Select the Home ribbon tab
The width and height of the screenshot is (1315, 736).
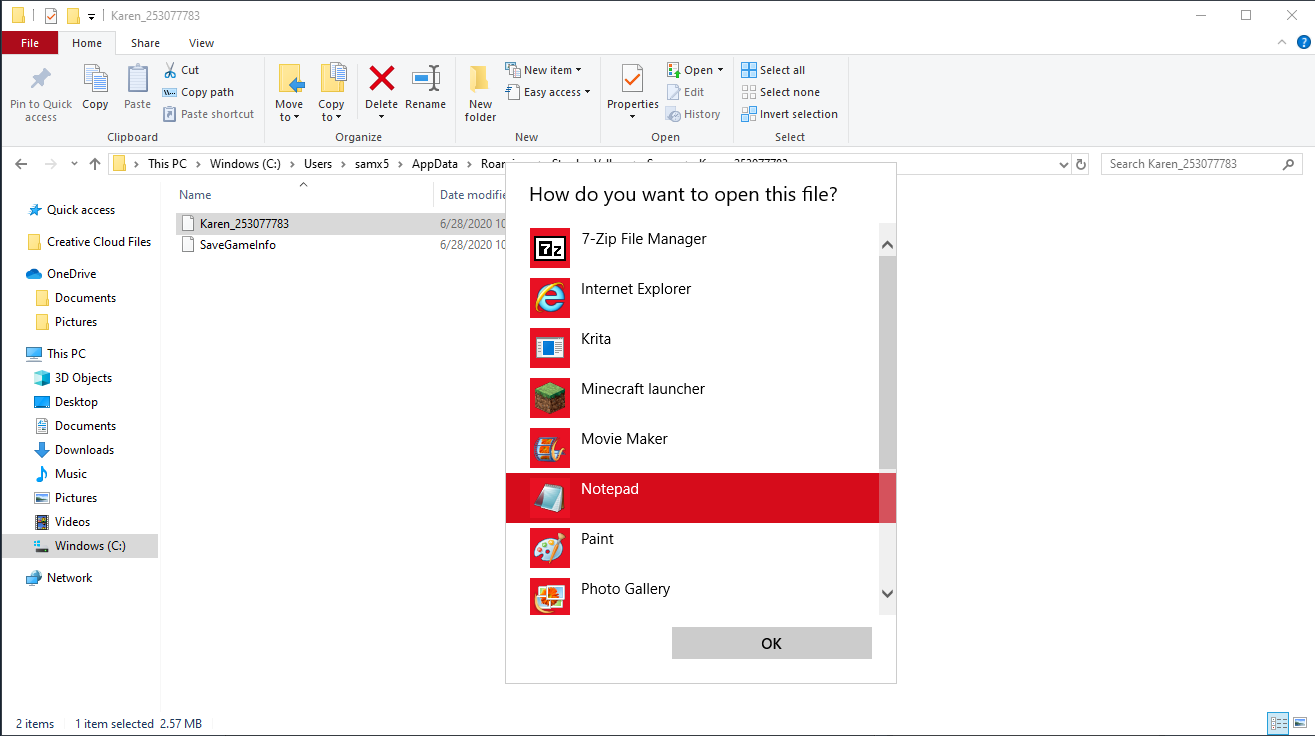click(87, 43)
